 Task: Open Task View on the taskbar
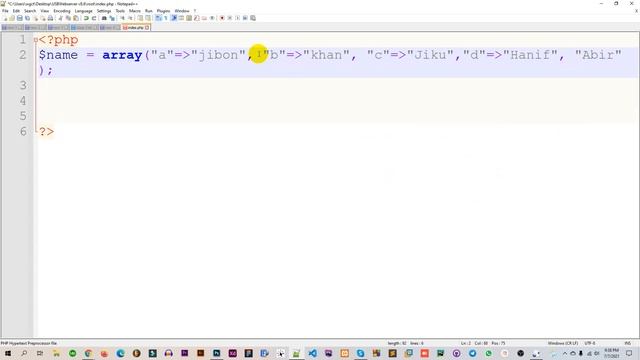(x=40, y=353)
